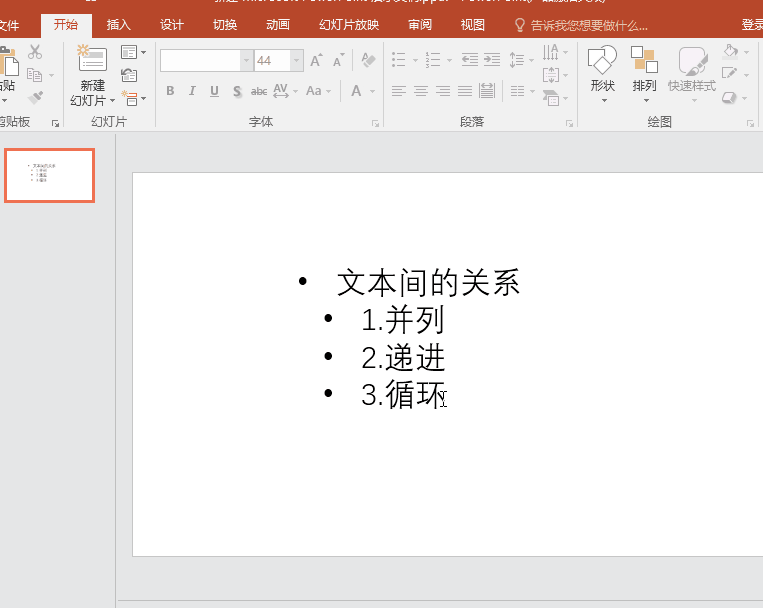Click Shape Outline pencil icon
The height and width of the screenshot is (608, 763).
[x=729, y=74]
